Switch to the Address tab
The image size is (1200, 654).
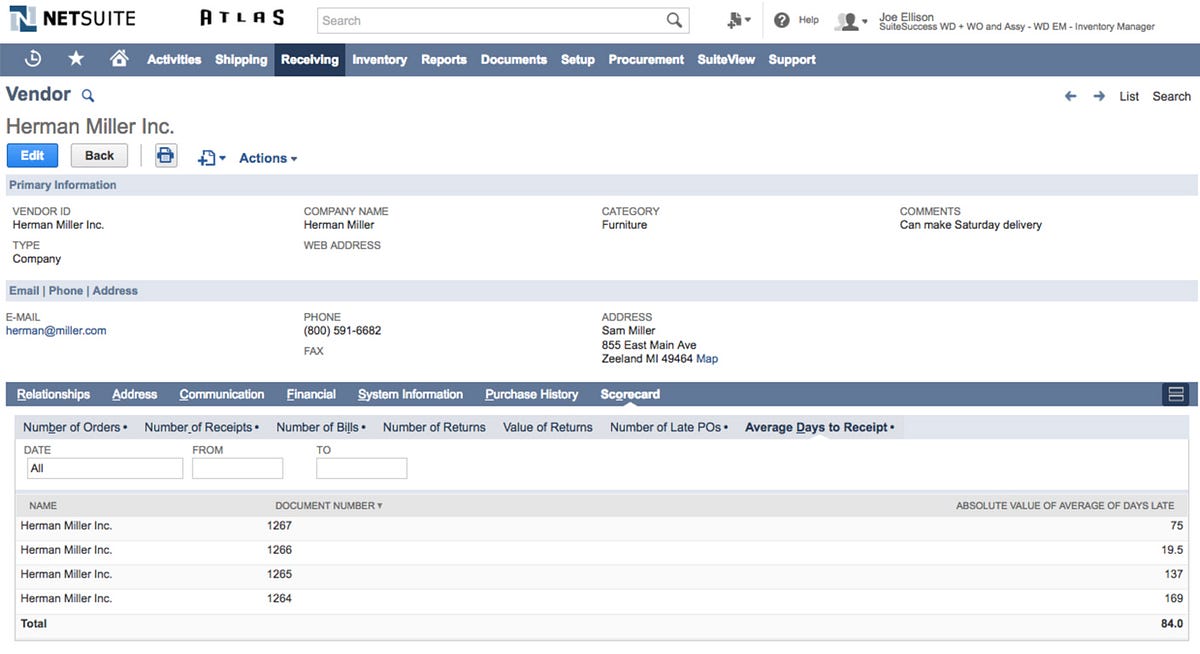135,394
